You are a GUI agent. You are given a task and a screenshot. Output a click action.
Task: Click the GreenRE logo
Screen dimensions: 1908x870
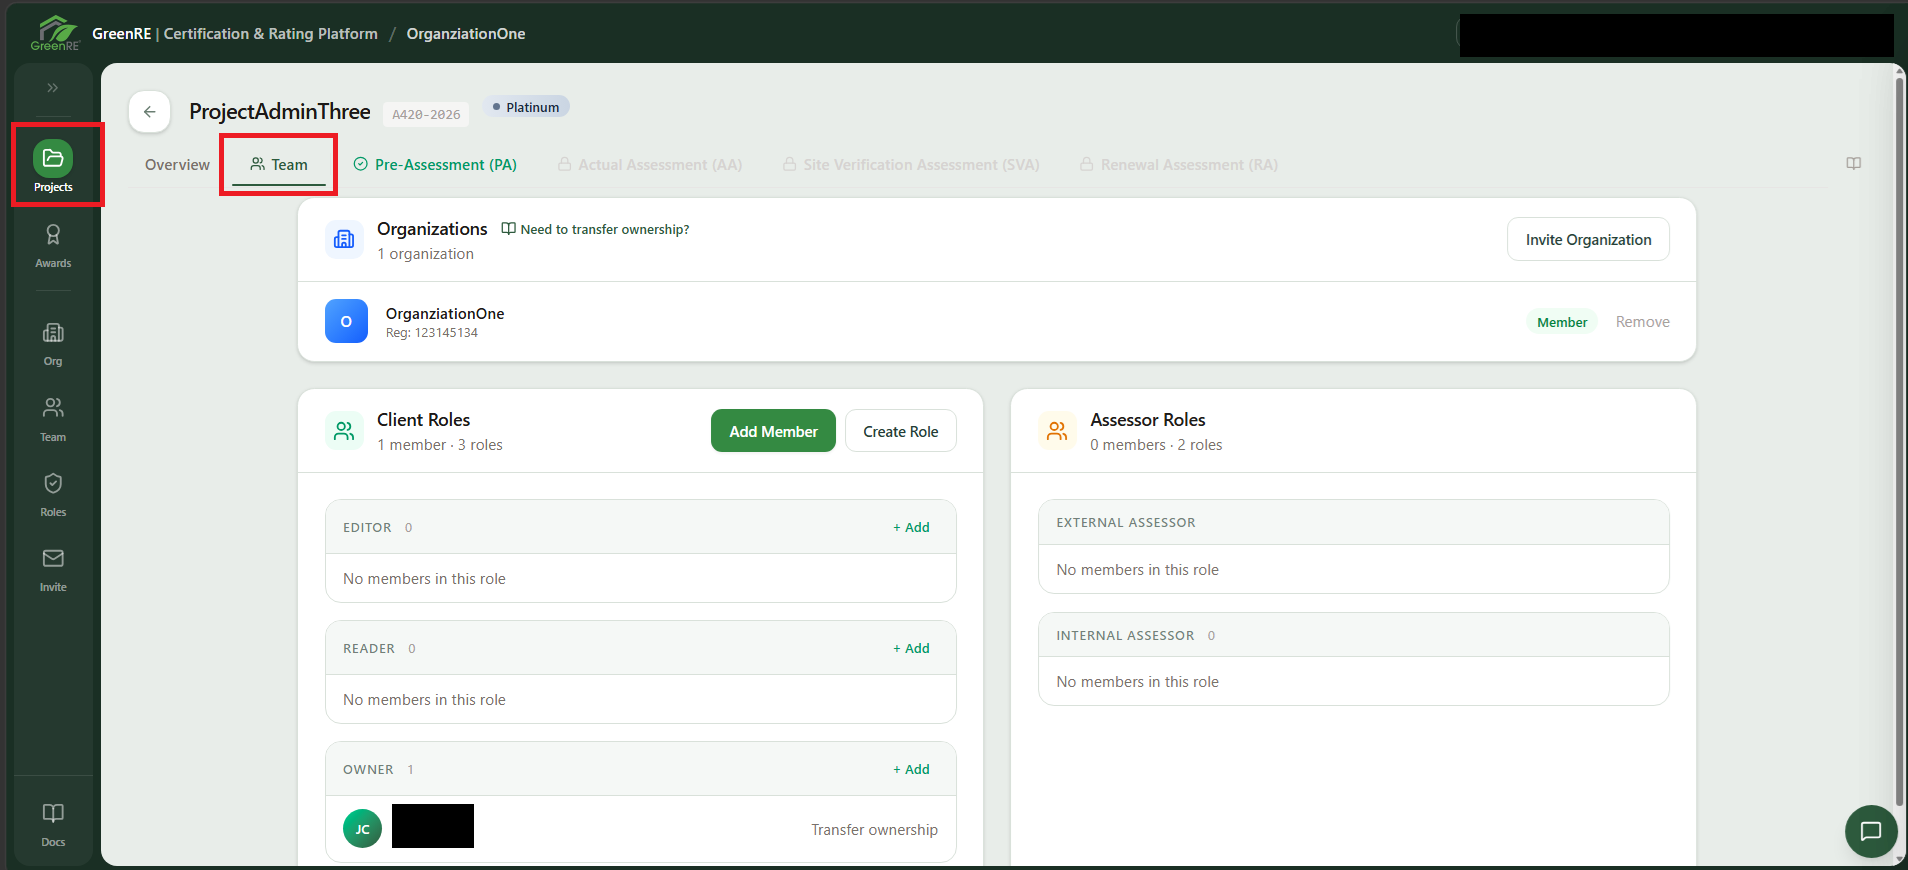pyautogui.click(x=54, y=33)
